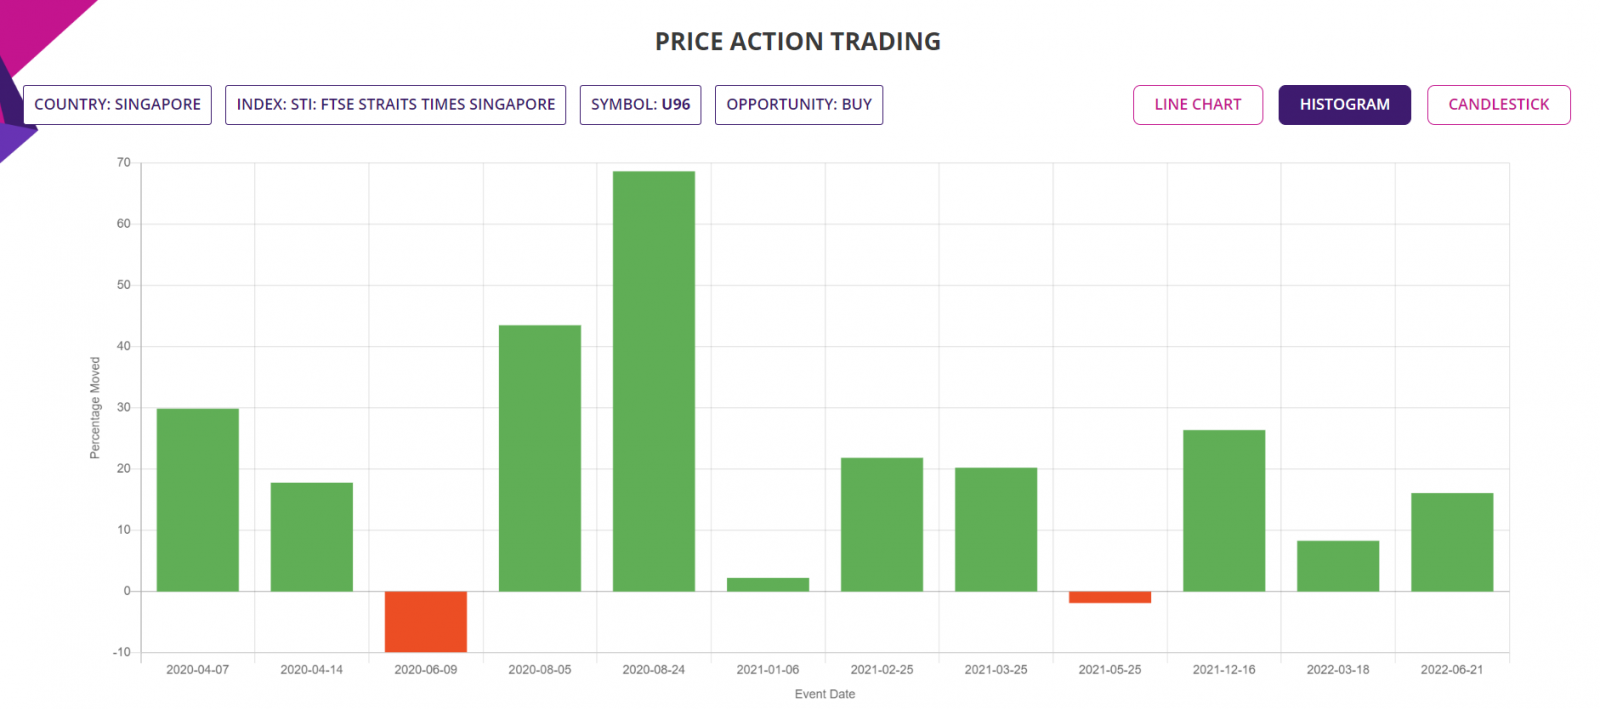1600x709 pixels.
Task: Click the Event Date axis title
Action: [x=825, y=694]
